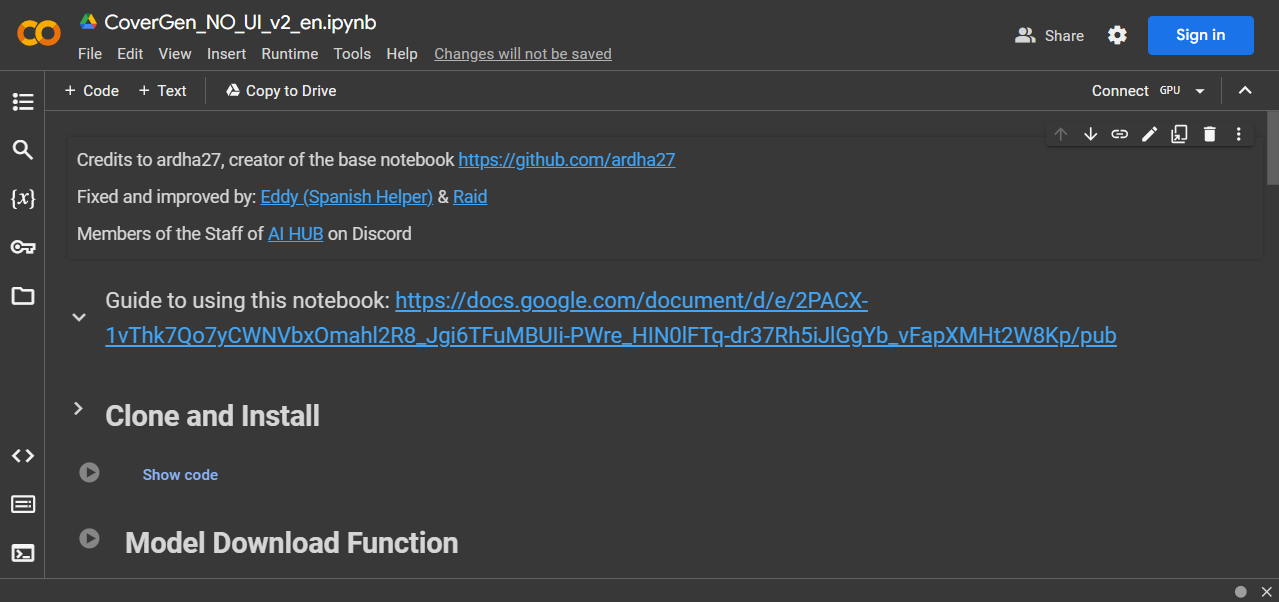
Task: Open the Edit menu
Action: point(130,54)
